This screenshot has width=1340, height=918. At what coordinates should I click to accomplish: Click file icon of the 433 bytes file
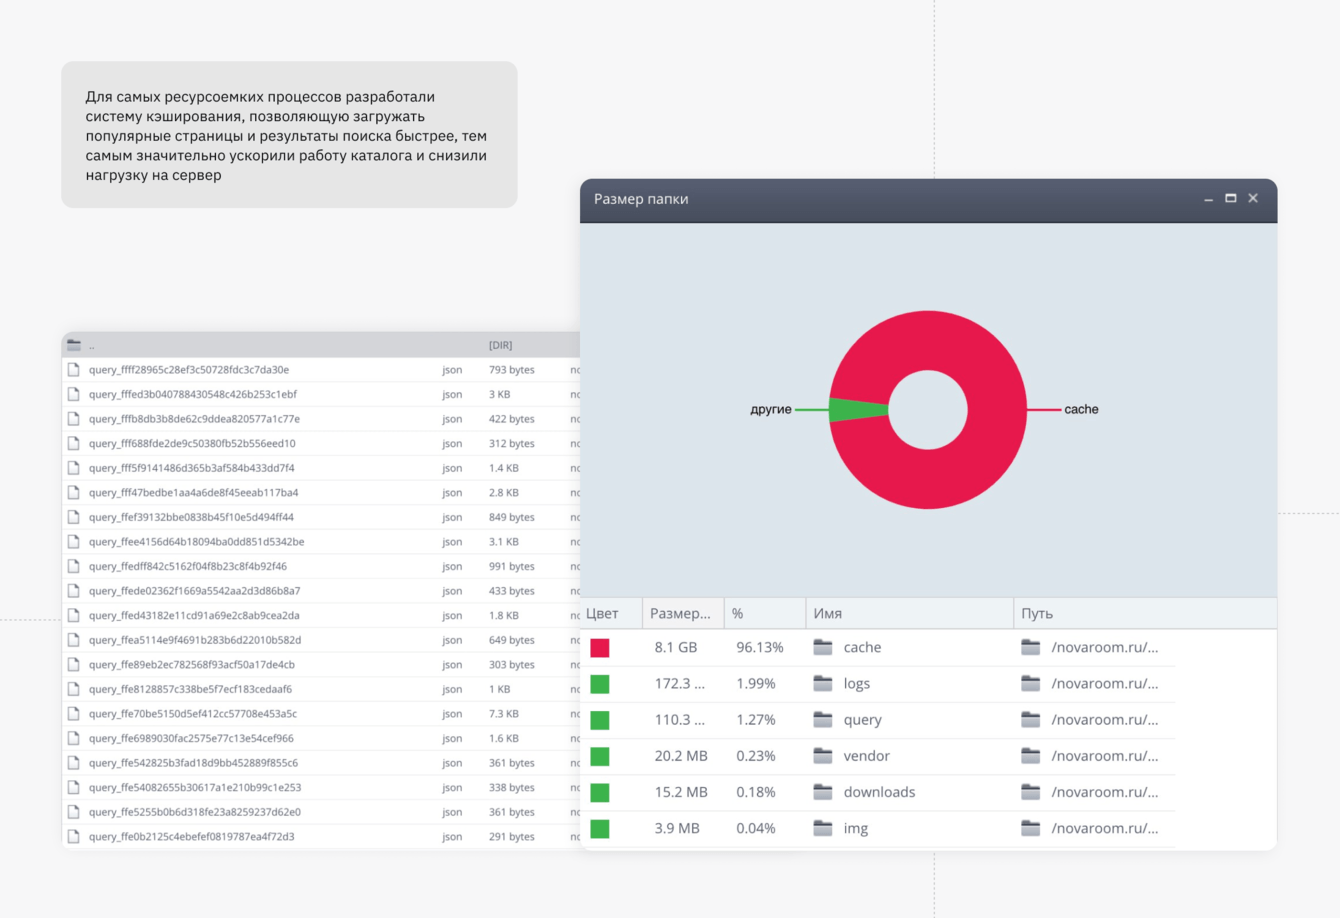pyautogui.click(x=73, y=591)
